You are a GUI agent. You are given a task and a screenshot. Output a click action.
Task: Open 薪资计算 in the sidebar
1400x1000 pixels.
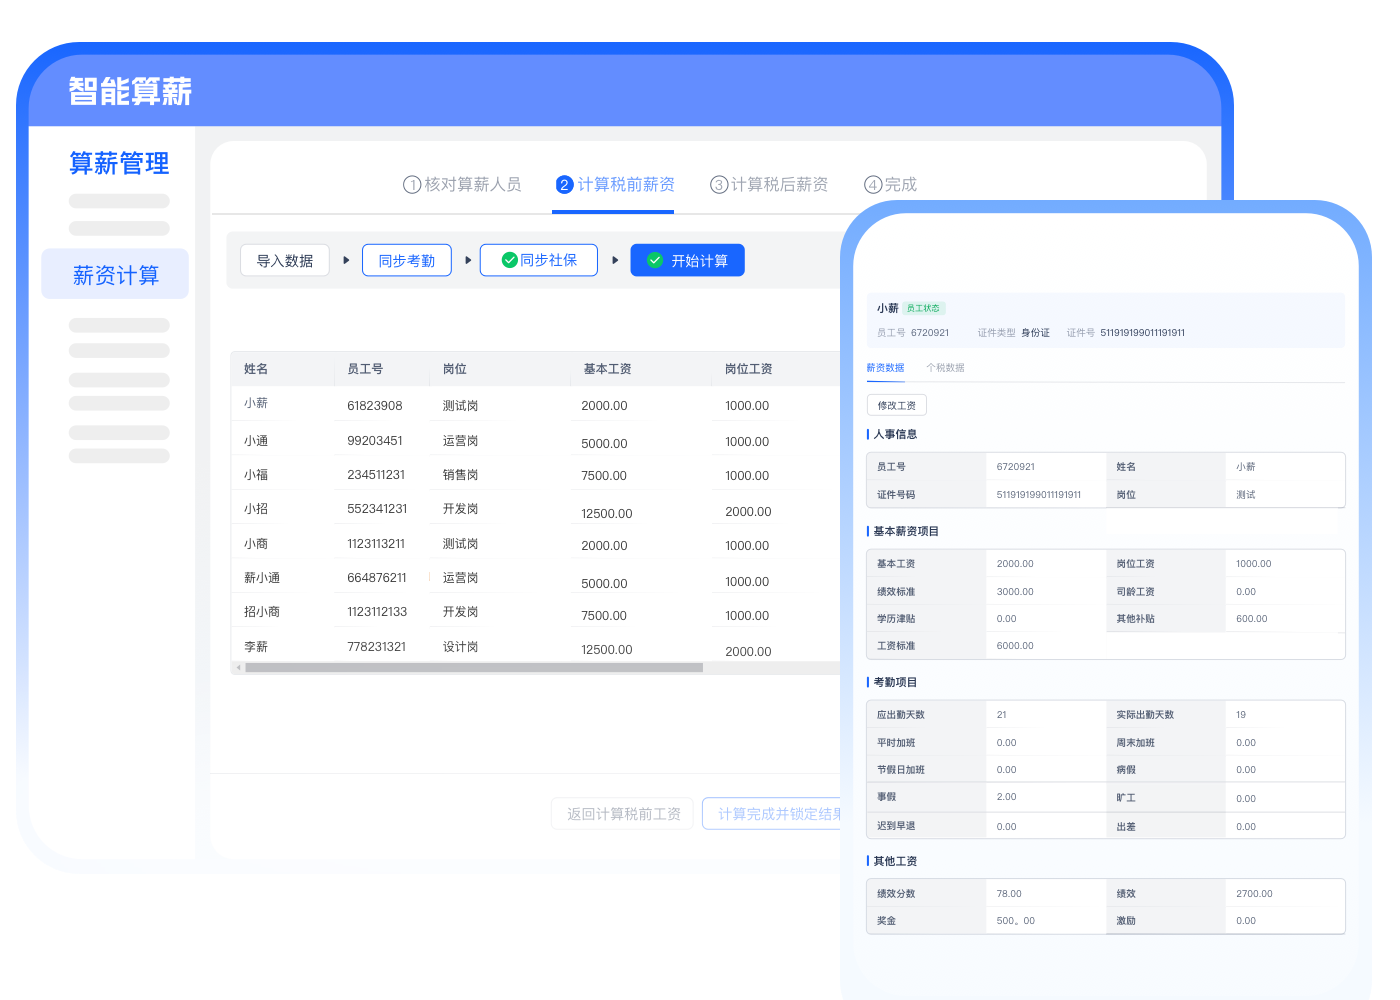[115, 275]
